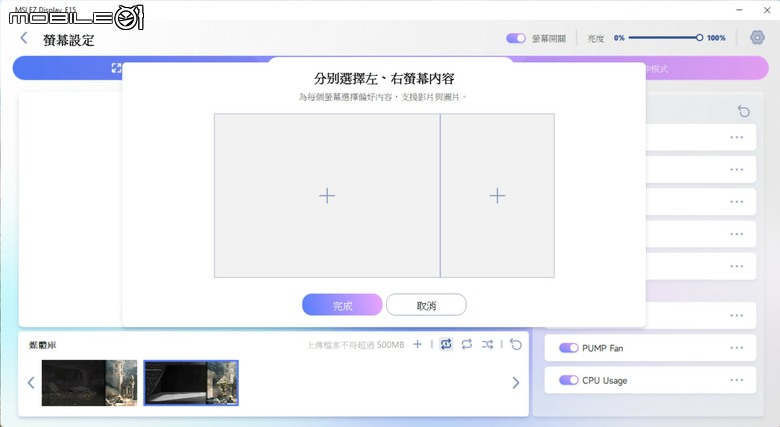
Task: Enable shuffle playback in media library
Action: point(487,344)
